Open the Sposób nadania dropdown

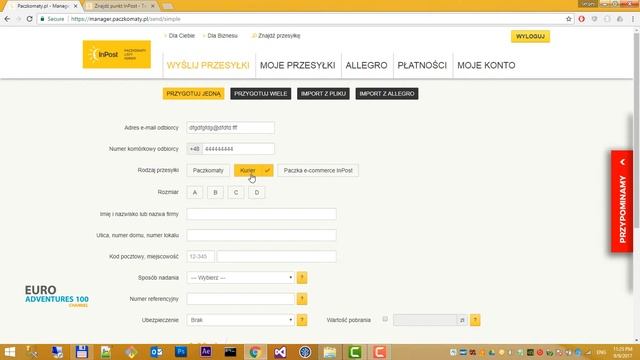[241, 278]
